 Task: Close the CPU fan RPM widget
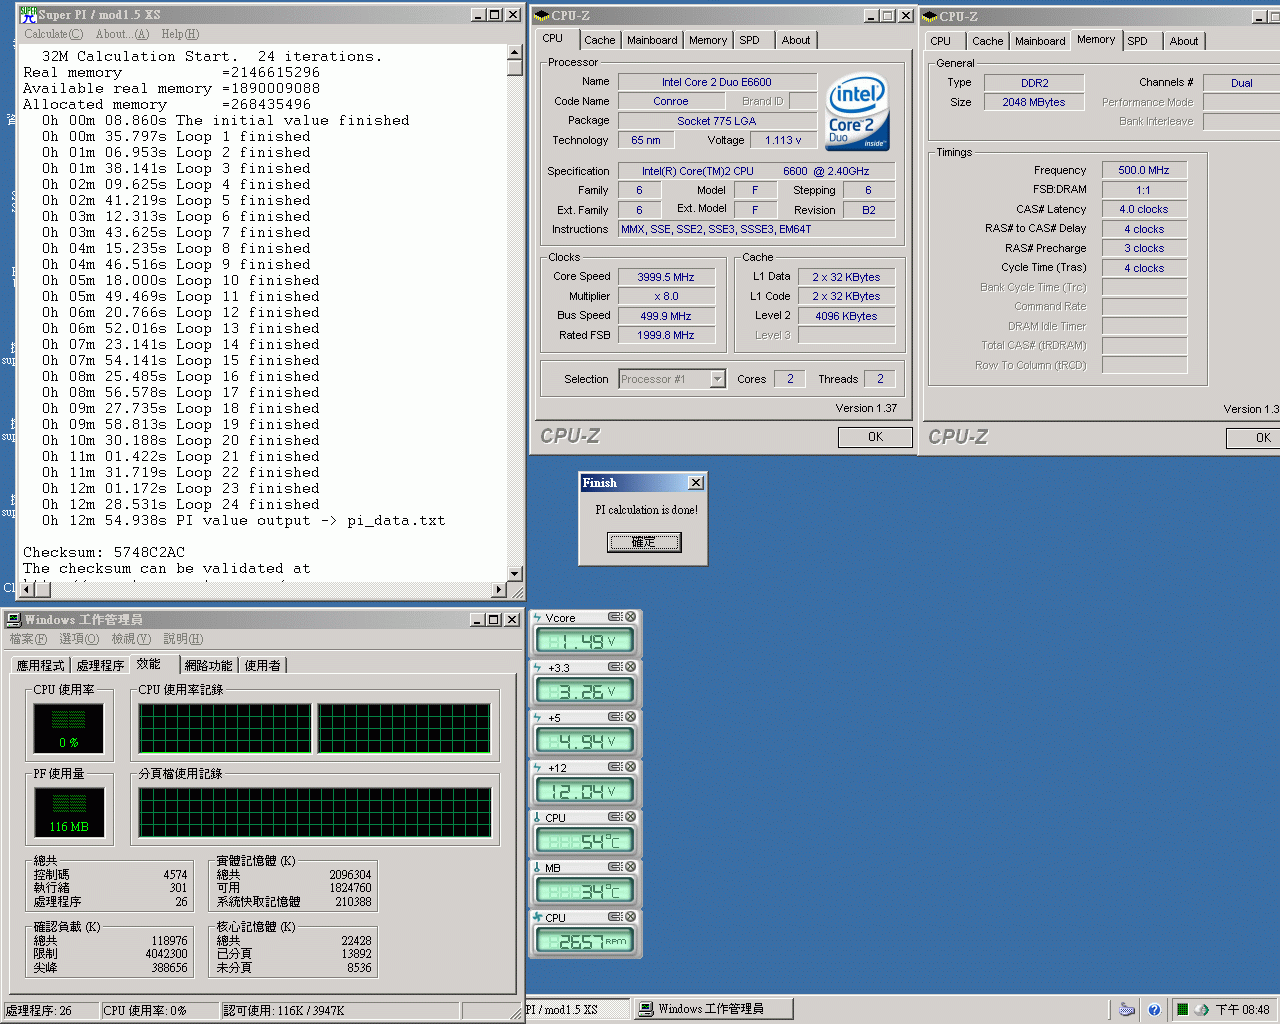[631, 917]
